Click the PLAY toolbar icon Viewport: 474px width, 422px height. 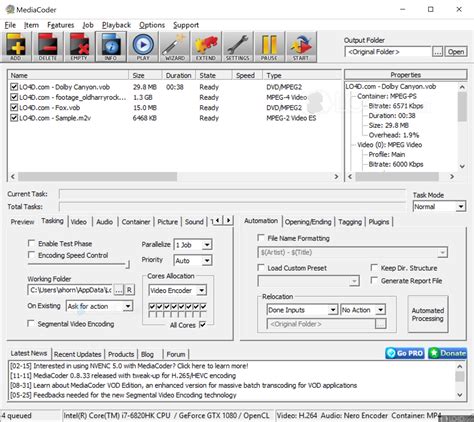pos(143,47)
